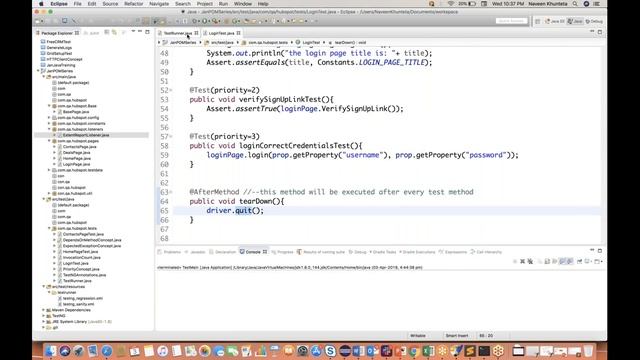Select ContactsPageTest.java file
Screen dimensions: 640x360
(83, 234)
